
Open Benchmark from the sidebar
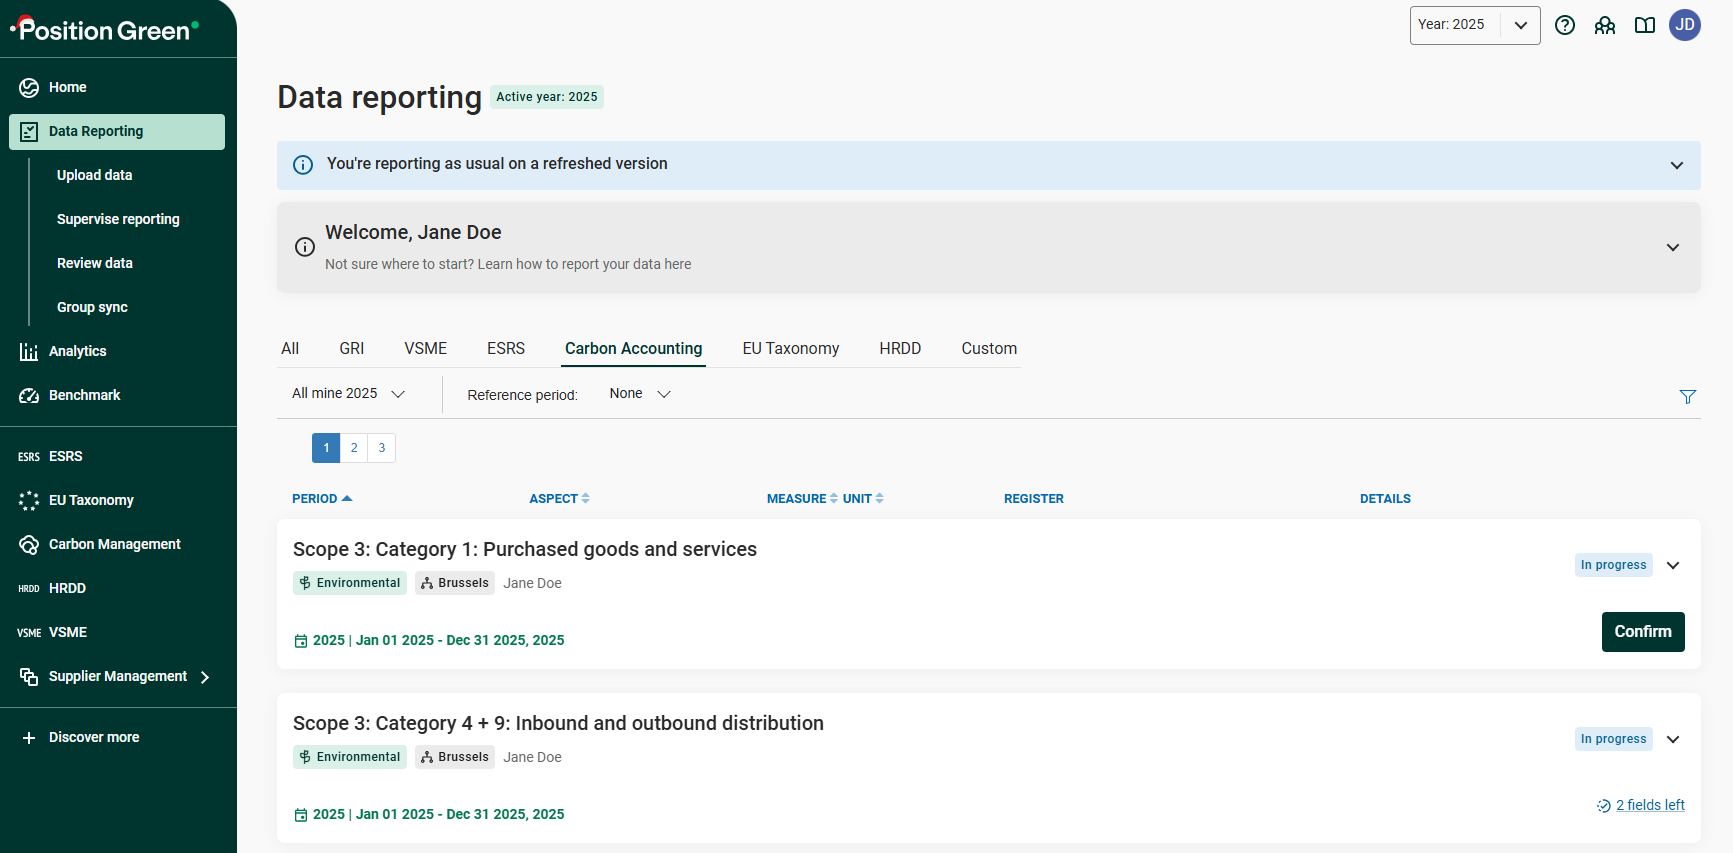[84, 395]
